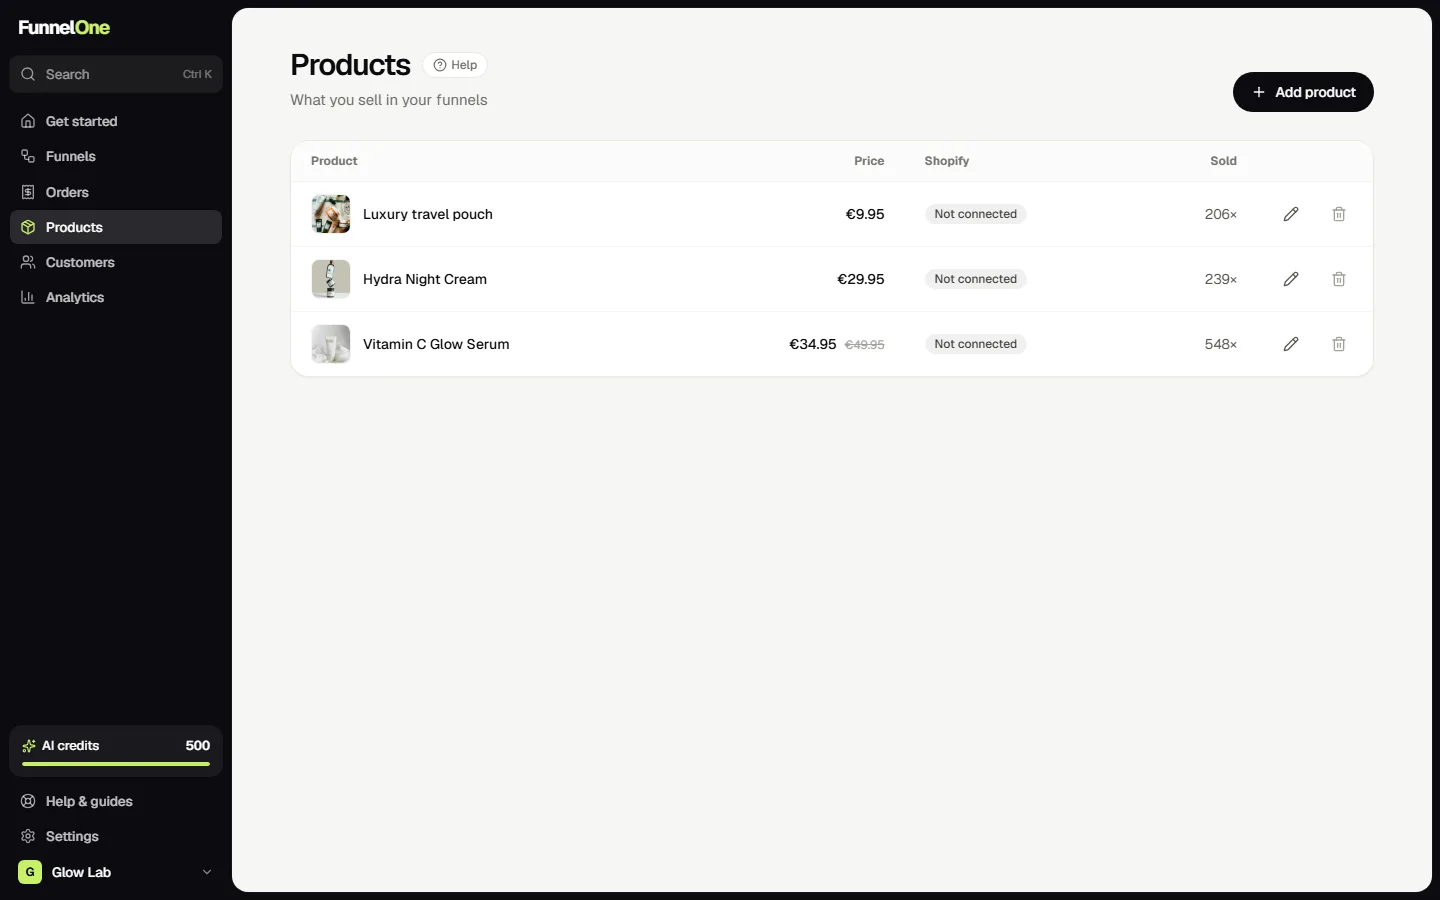Delete Hydra Night Cream with trash icon

pyautogui.click(x=1339, y=279)
